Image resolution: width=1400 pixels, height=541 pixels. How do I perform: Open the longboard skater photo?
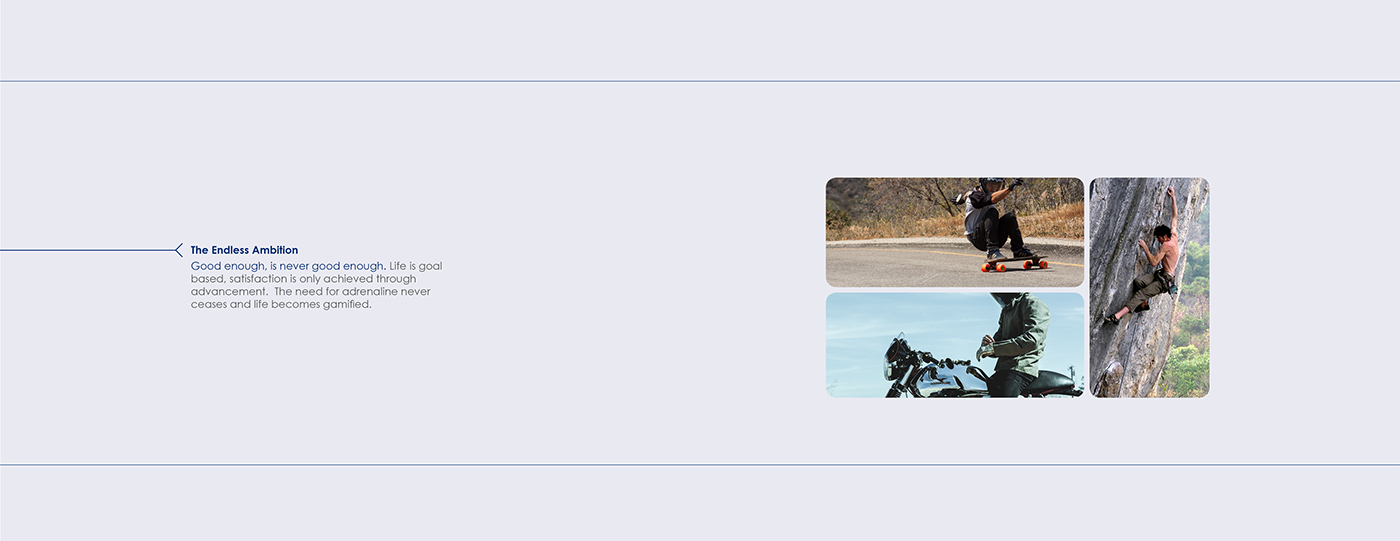tap(955, 232)
